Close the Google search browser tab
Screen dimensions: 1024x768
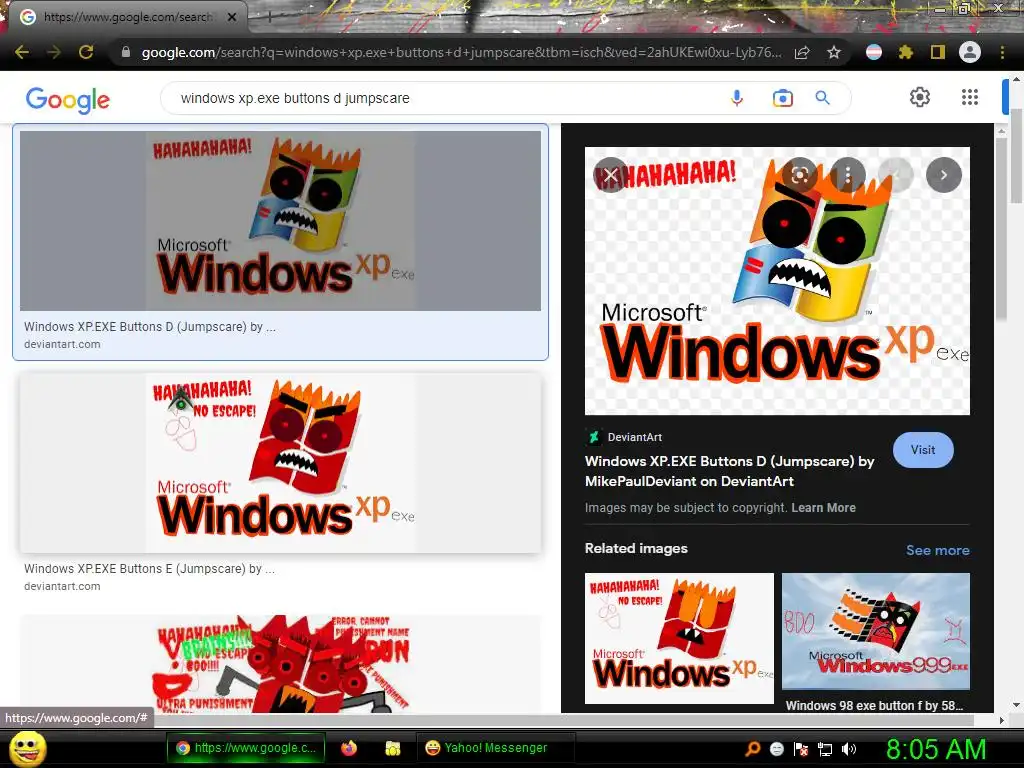[x=232, y=17]
